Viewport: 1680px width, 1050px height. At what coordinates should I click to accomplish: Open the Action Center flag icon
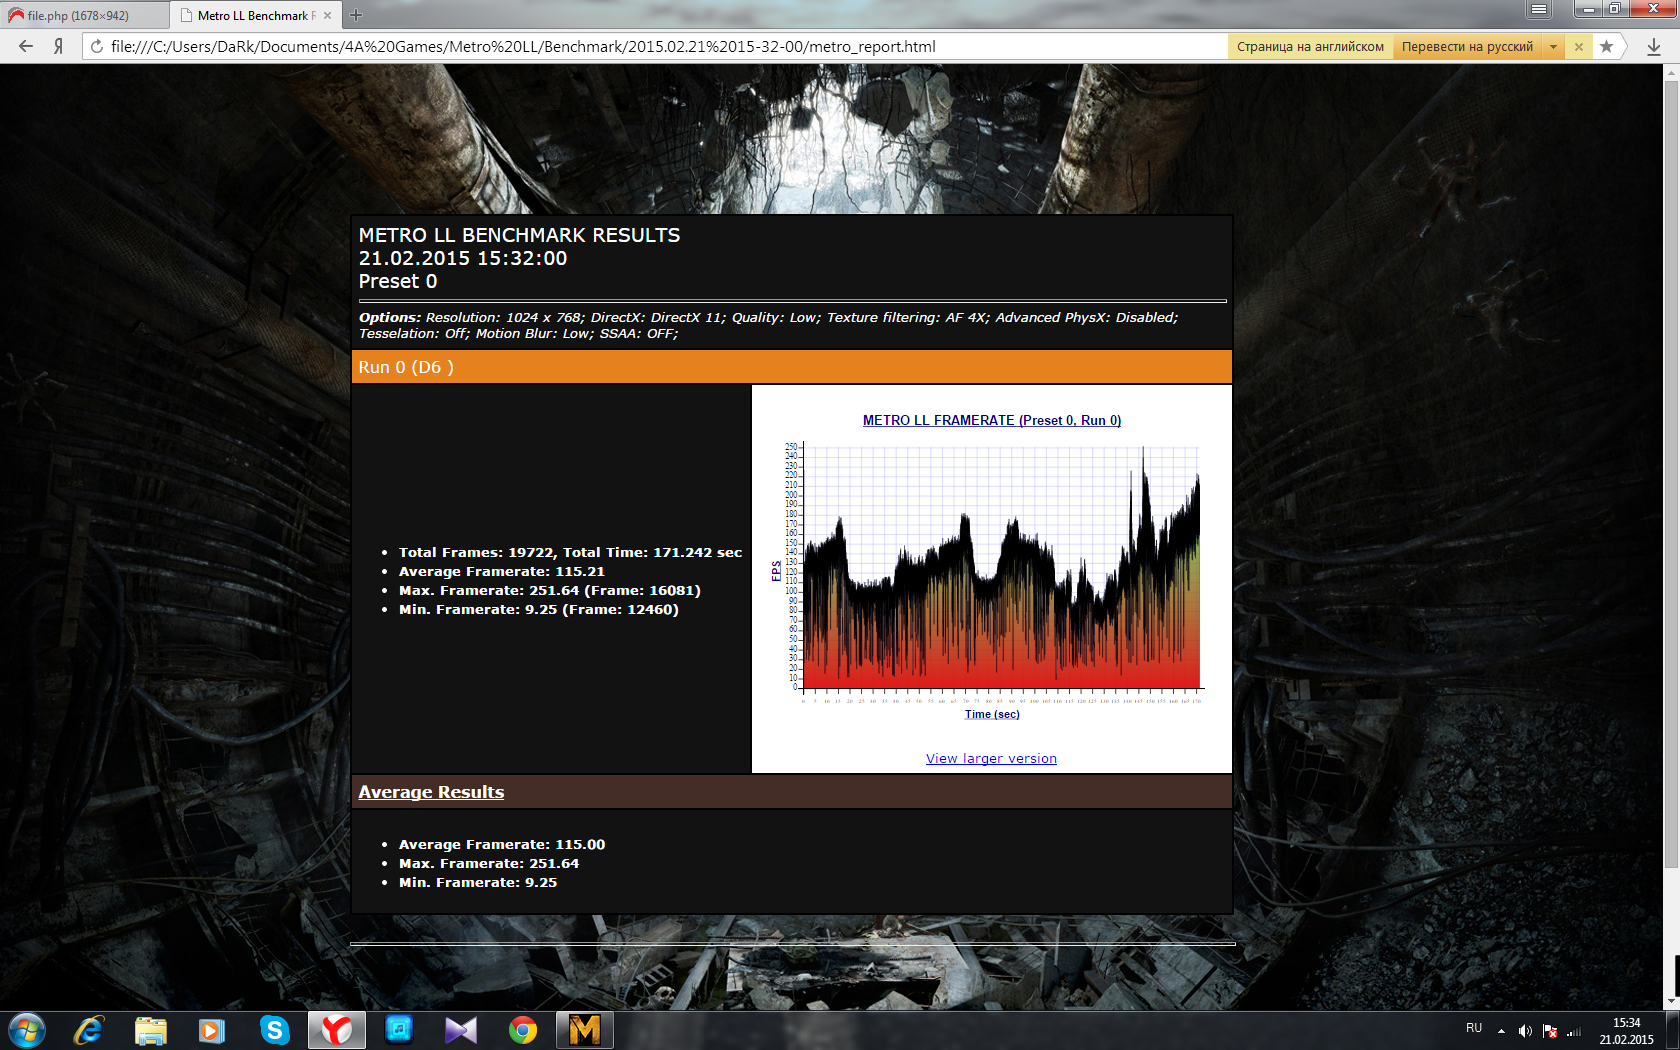[1550, 1031]
